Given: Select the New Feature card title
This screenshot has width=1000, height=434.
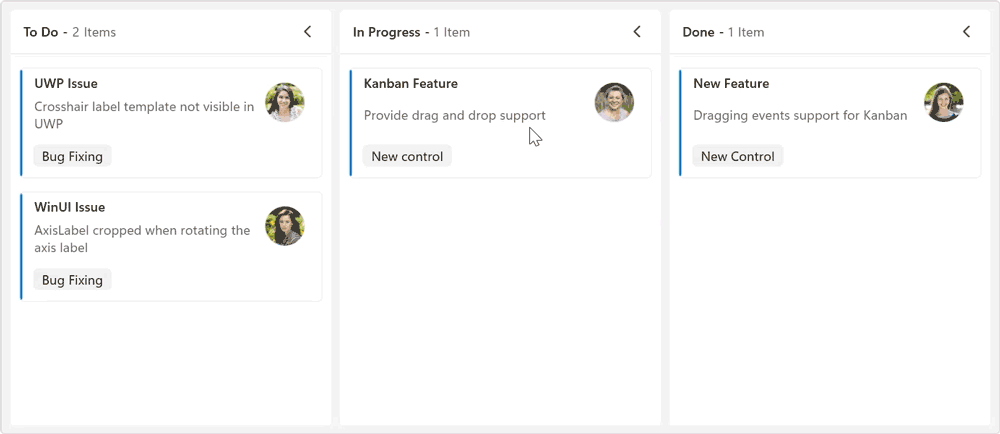Looking at the screenshot, I should [x=731, y=83].
